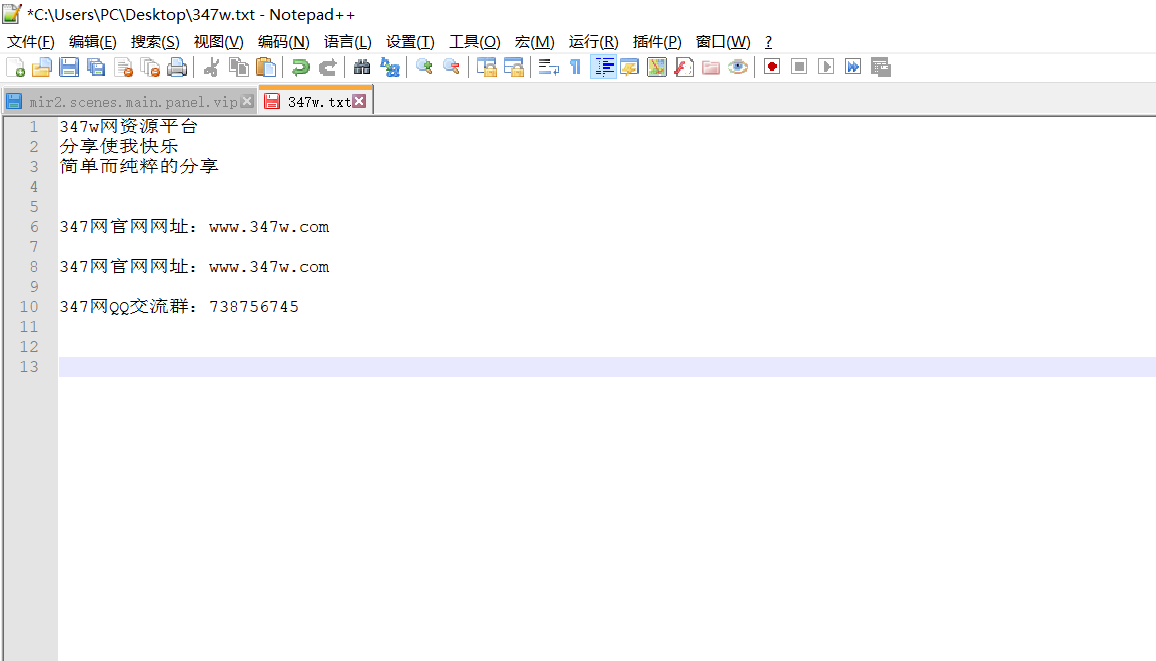Print the document with the Print icon
This screenshot has height=661, width=1156.
click(x=177, y=67)
